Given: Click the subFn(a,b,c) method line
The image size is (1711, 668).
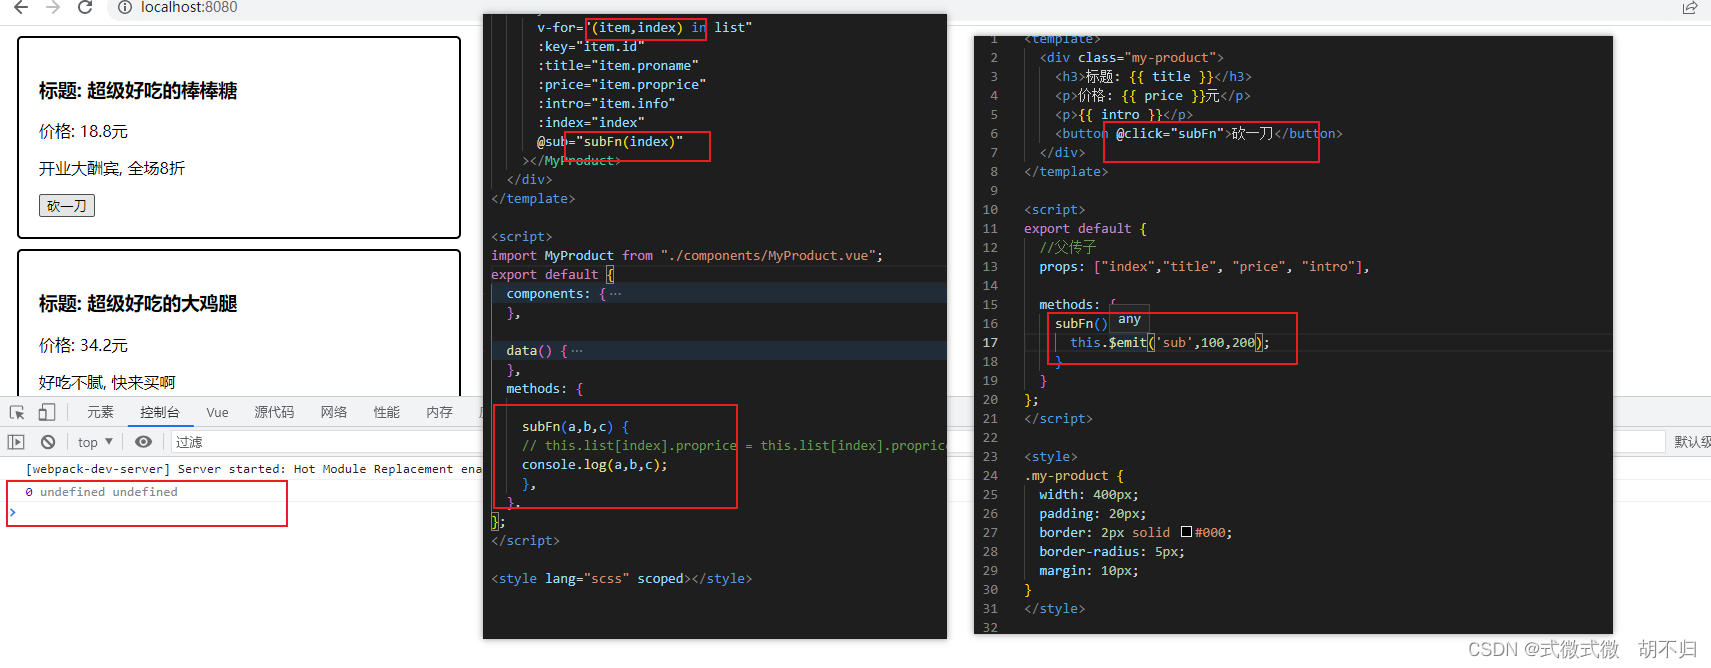Looking at the screenshot, I should coord(575,427).
